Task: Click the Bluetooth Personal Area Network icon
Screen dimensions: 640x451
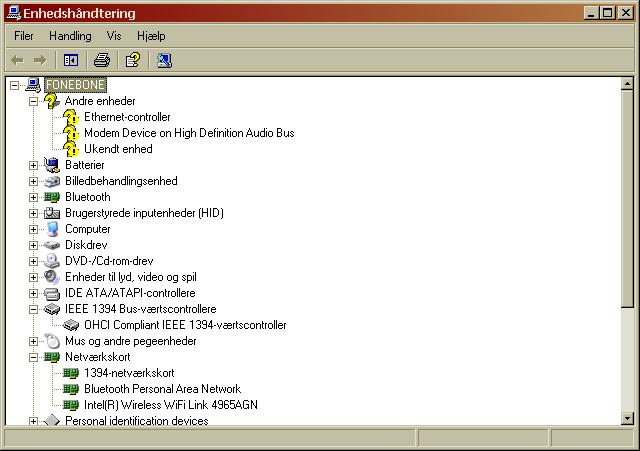Action: click(71, 389)
